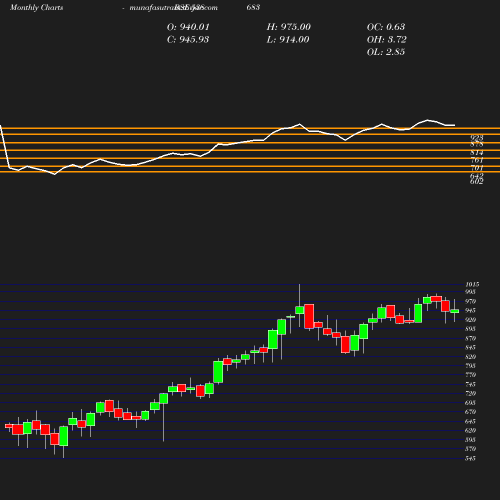The height and width of the screenshot is (500, 500).
Task: Click the 770 price axis label
Action: click(471, 375)
